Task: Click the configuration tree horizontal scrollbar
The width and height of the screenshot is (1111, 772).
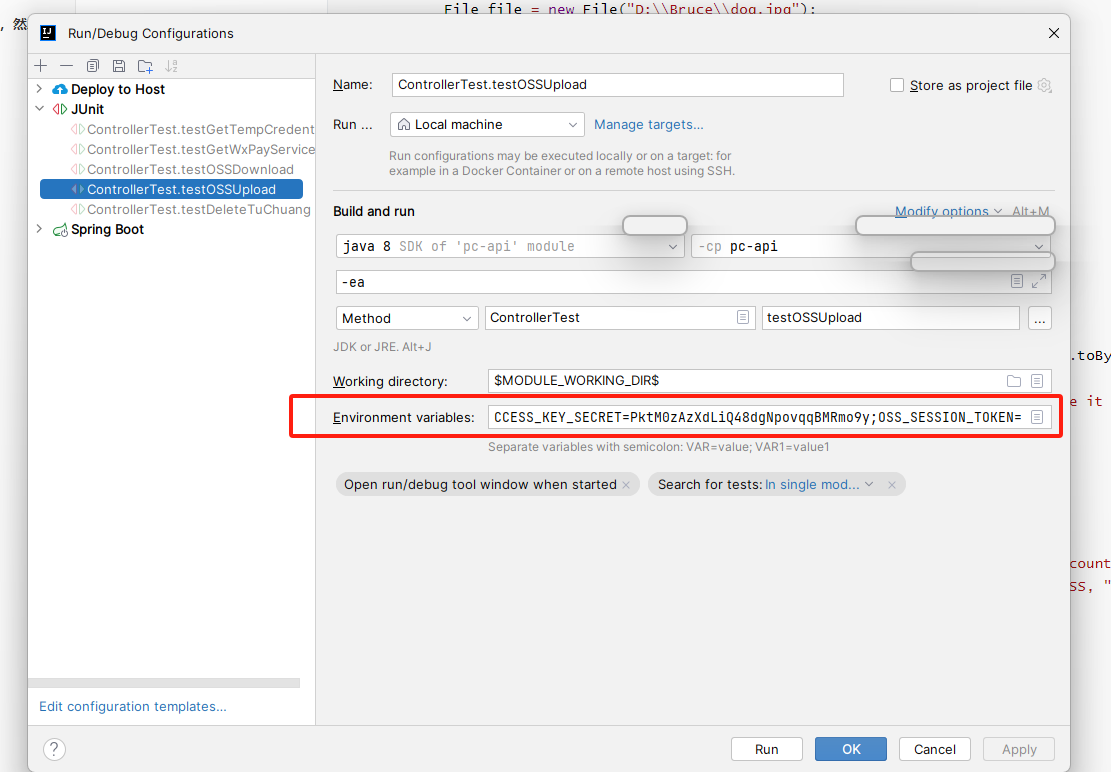Action: click(x=164, y=683)
